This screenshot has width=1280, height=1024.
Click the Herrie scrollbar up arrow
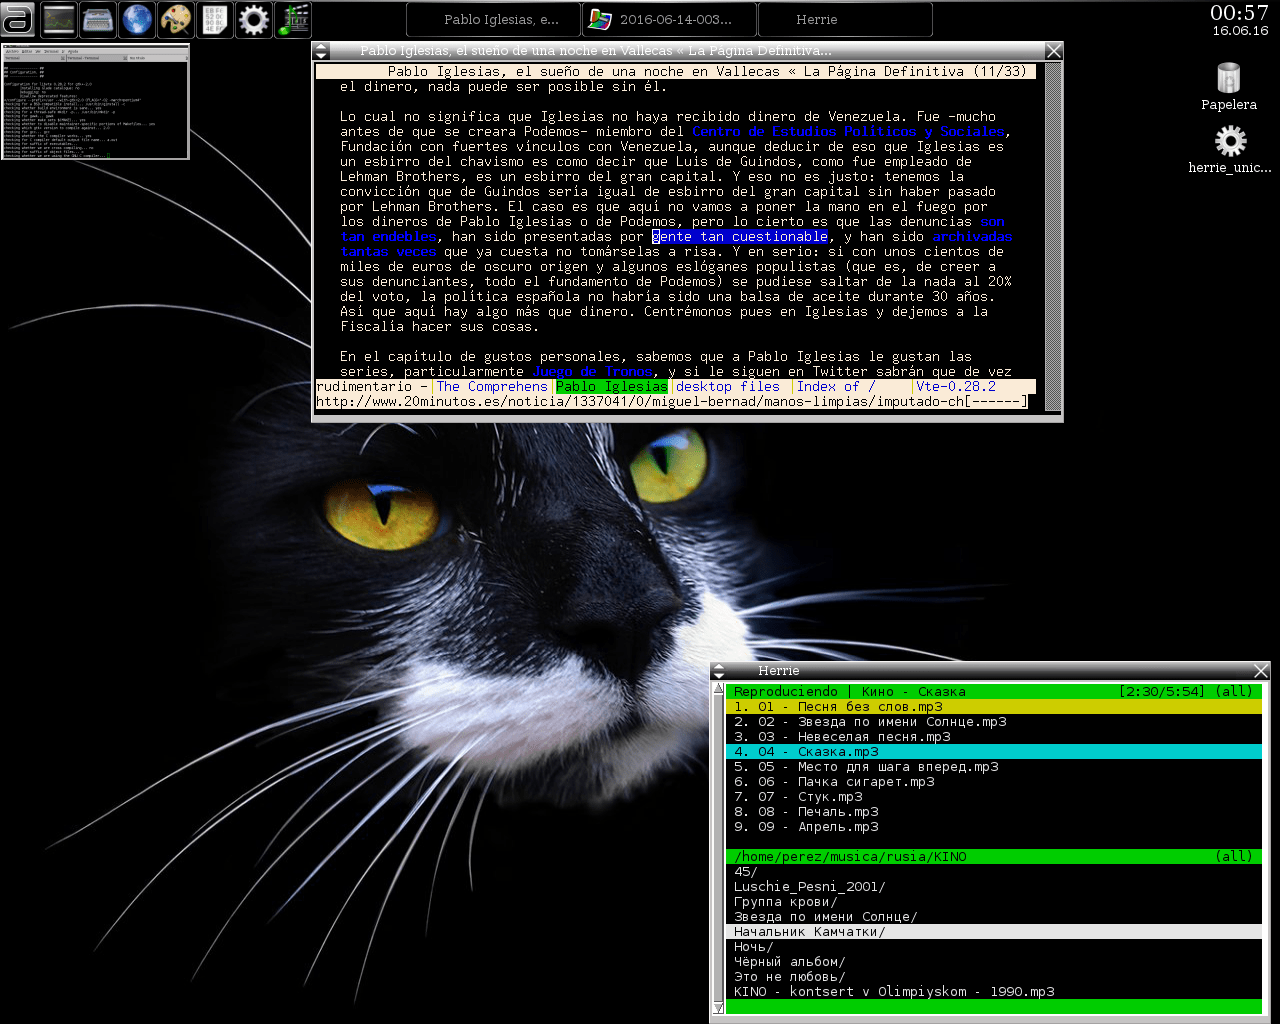click(x=718, y=690)
